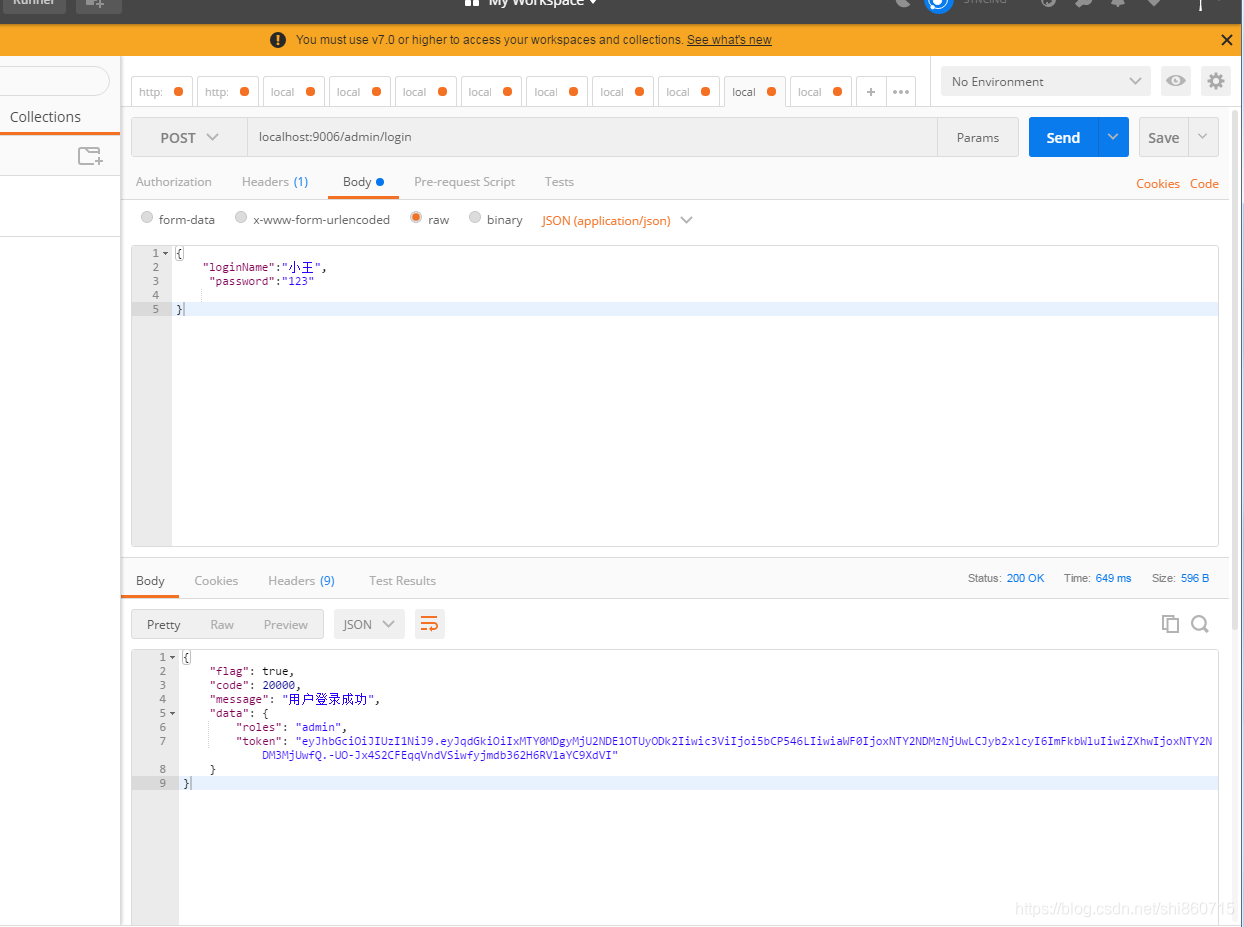The width and height of the screenshot is (1244, 927).
Task: Open the response Headers (9) tab
Action: point(301,580)
